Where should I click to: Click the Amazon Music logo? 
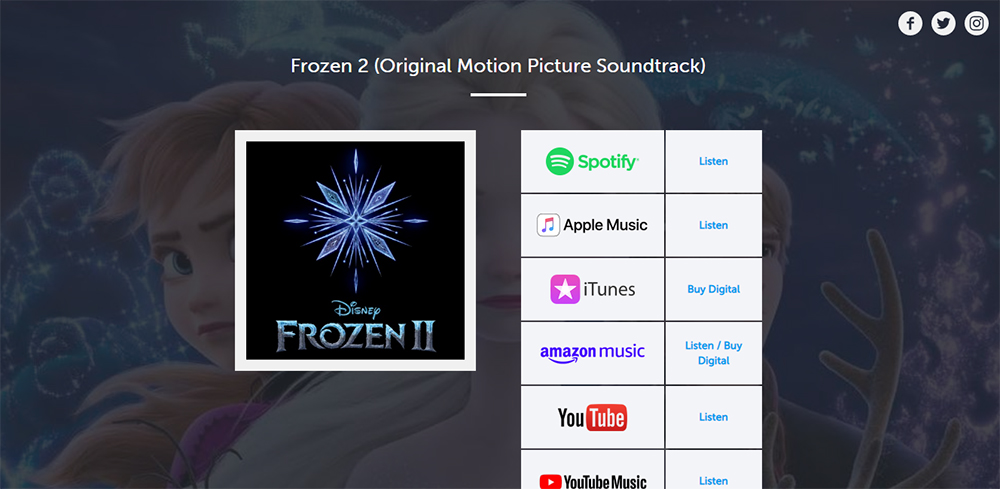tap(592, 353)
